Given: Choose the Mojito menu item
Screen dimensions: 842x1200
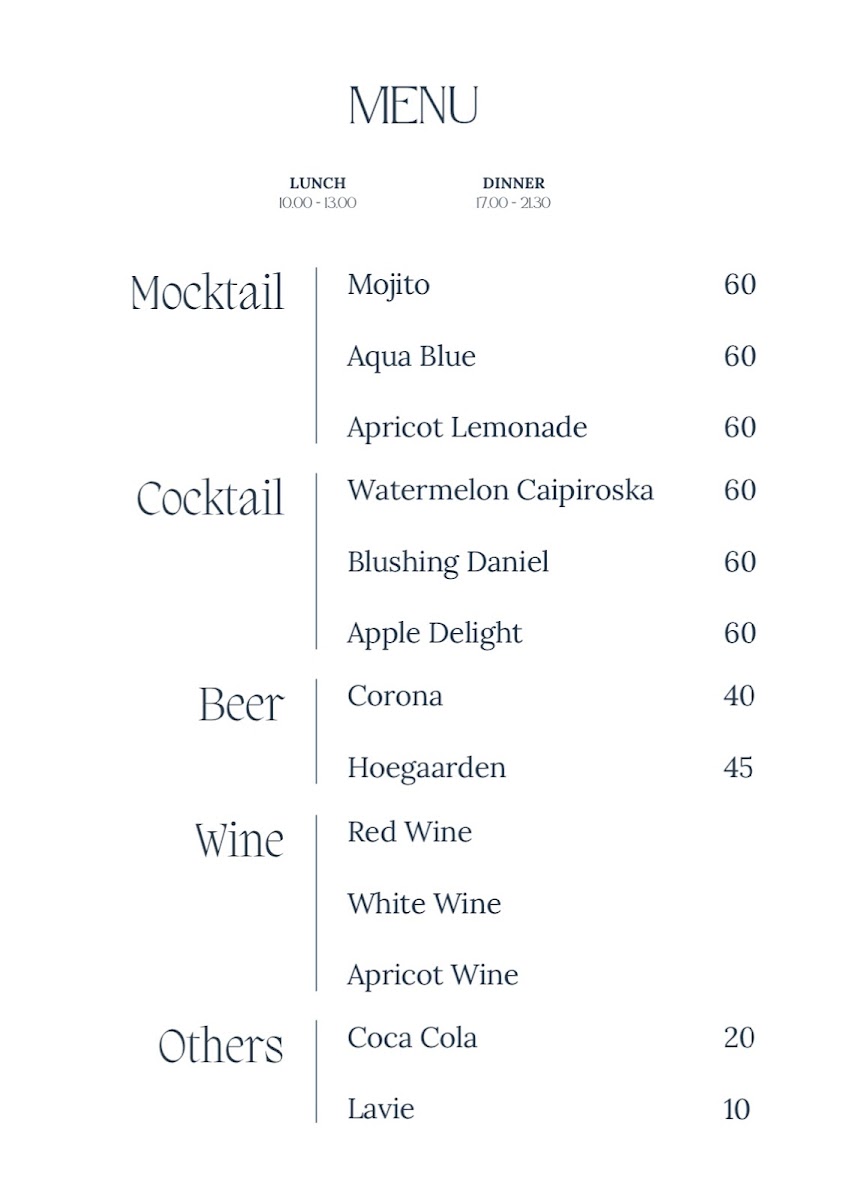Looking at the screenshot, I should pyautogui.click(x=388, y=285).
